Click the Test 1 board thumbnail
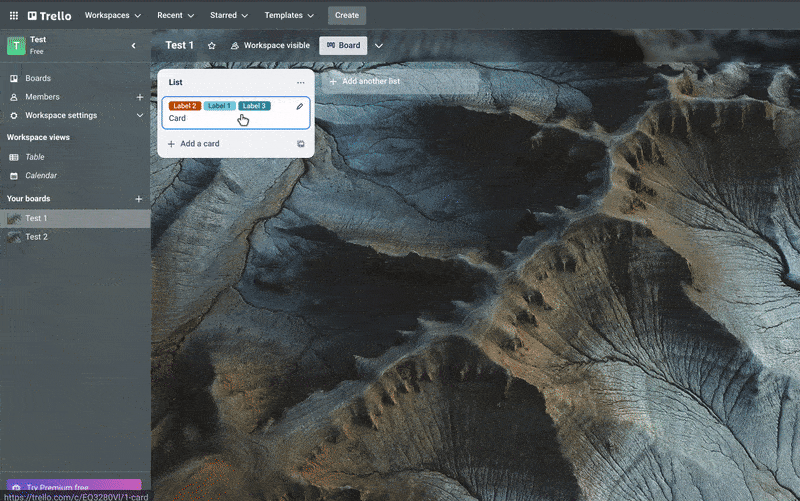 point(14,218)
